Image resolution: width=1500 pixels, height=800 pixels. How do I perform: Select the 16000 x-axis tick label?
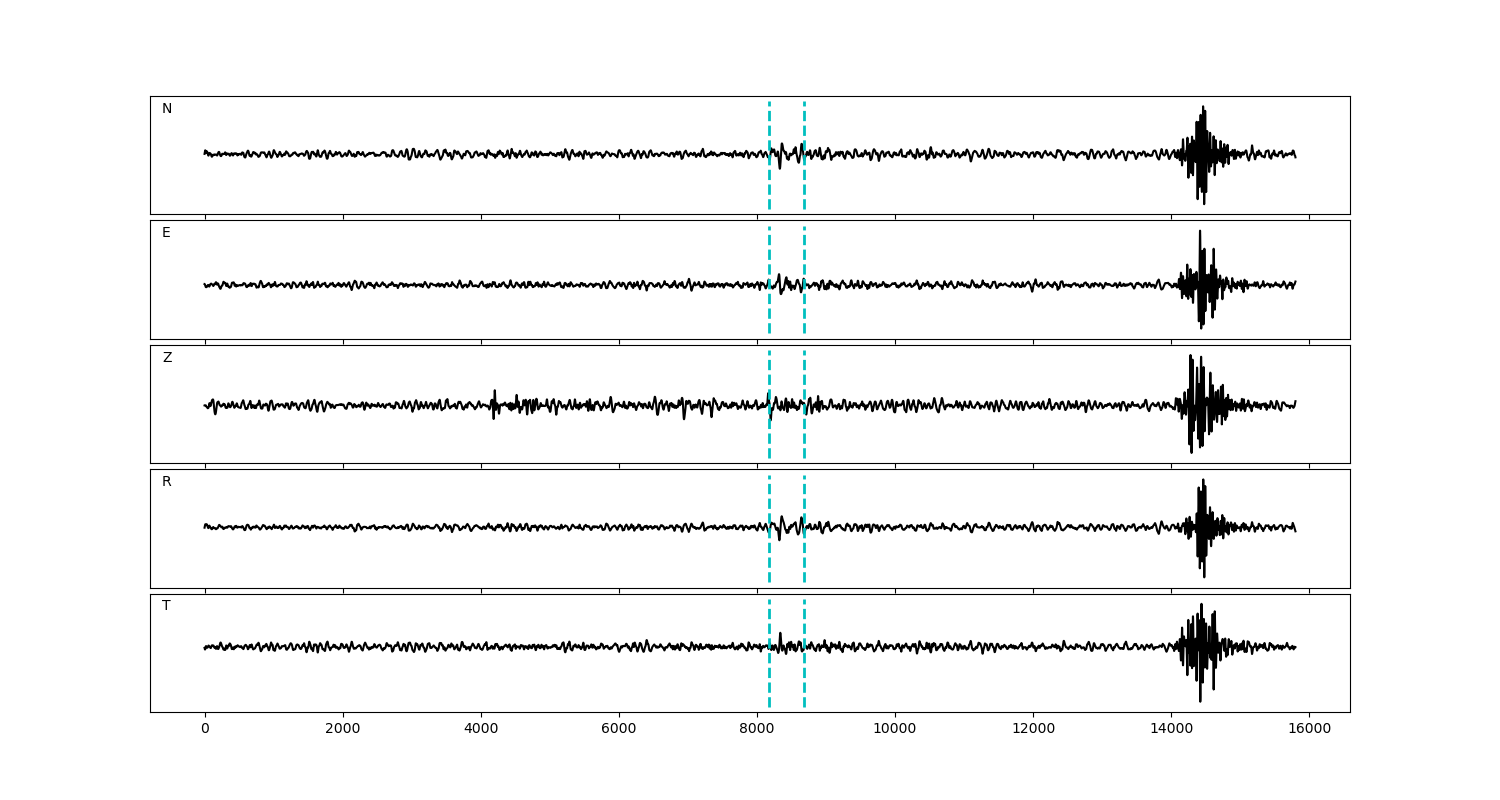click(x=1309, y=729)
